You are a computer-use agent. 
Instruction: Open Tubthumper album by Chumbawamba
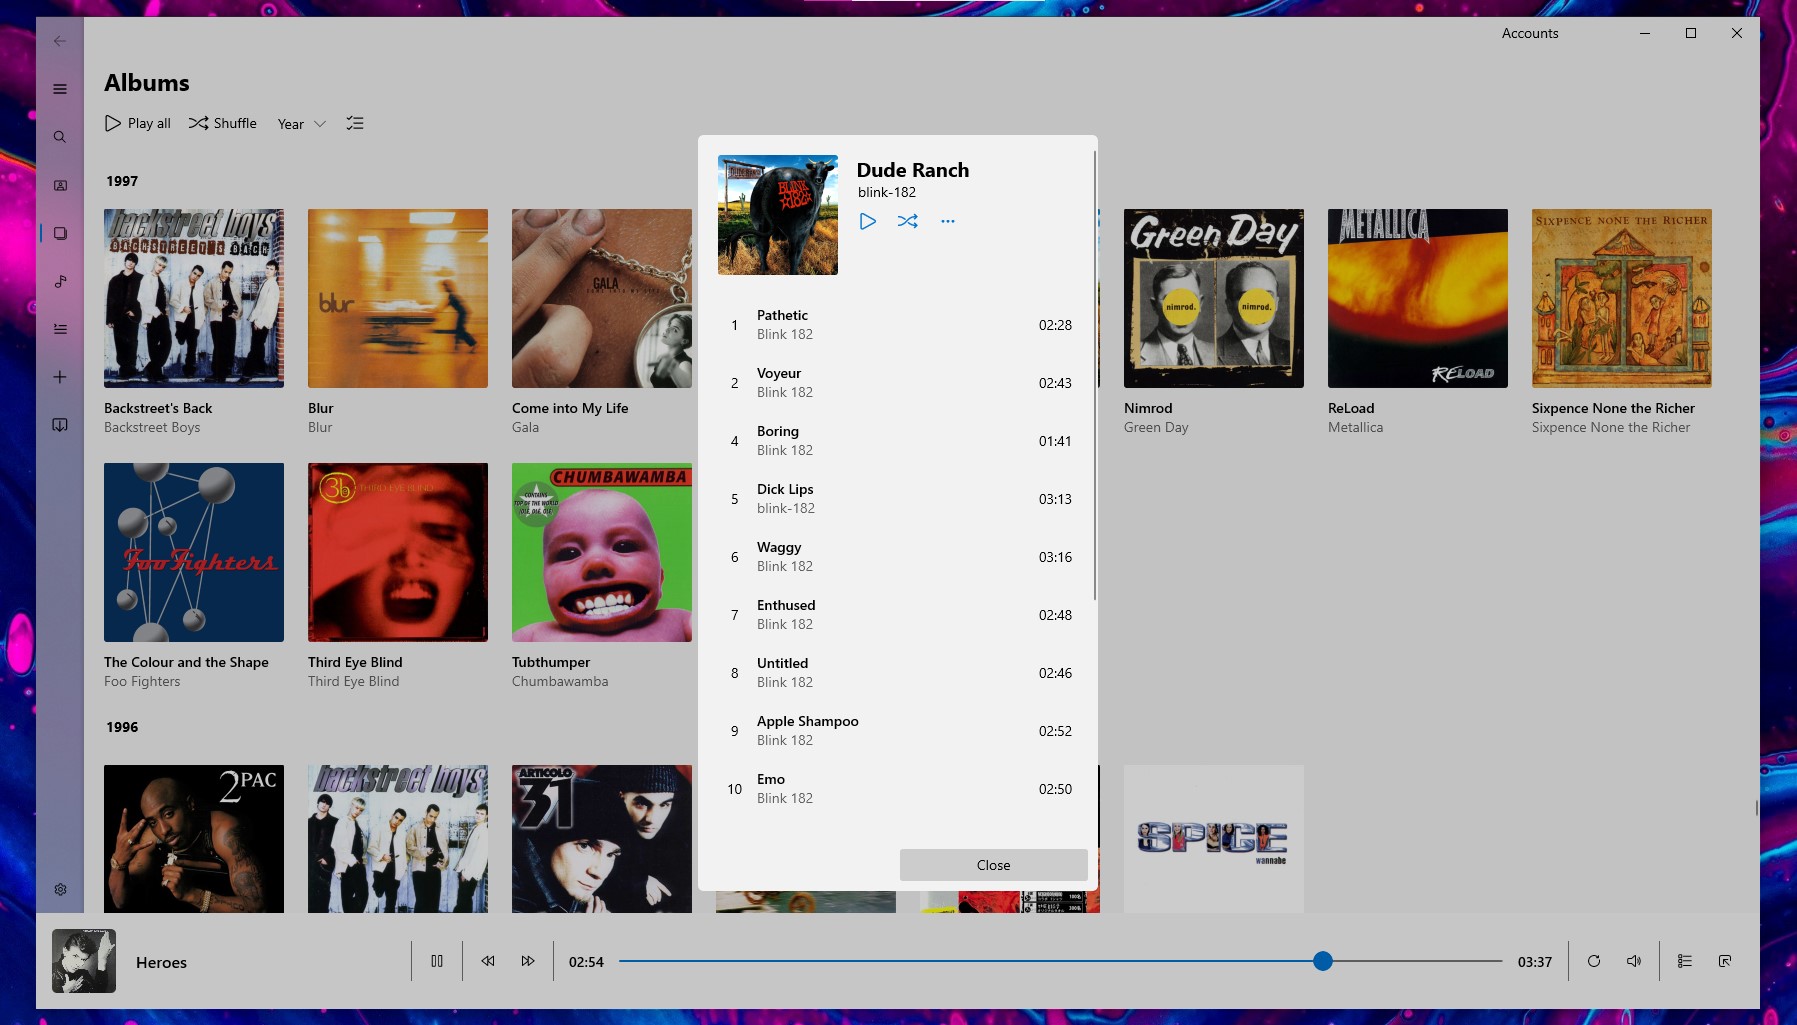point(602,552)
